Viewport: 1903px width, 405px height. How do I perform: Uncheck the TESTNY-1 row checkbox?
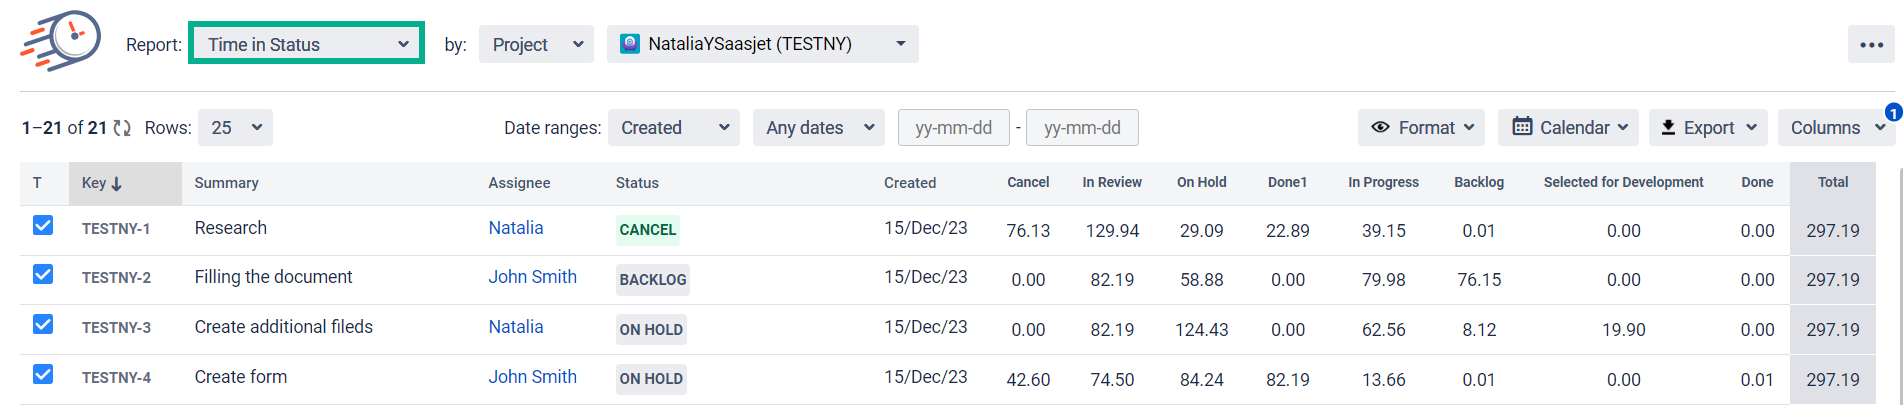(x=43, y=225)
